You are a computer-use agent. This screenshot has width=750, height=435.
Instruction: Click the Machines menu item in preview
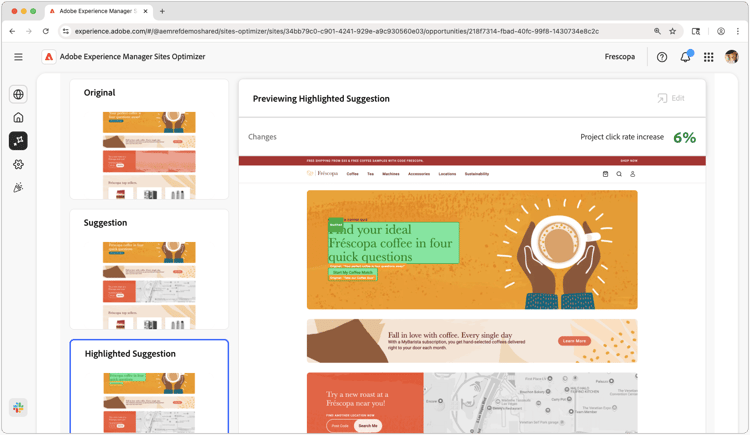point(391,174)
